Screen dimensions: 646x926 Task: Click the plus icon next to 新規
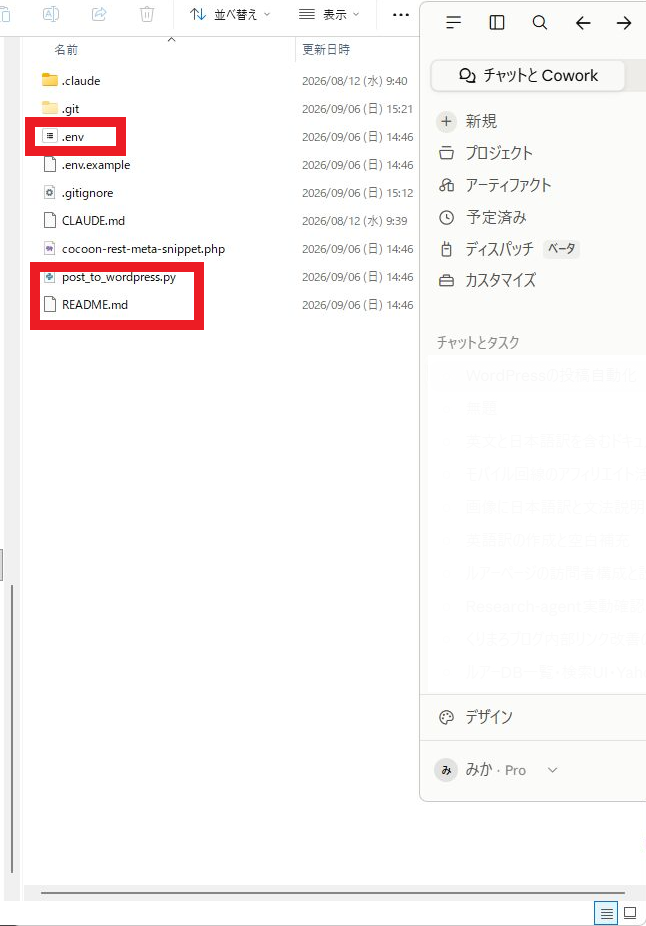[446, 122]
